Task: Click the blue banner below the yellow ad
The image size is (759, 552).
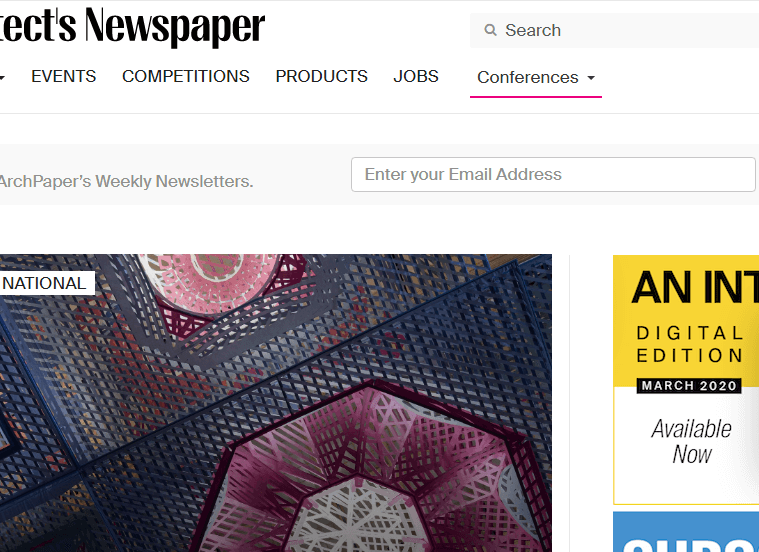Action: pos(686,532)
